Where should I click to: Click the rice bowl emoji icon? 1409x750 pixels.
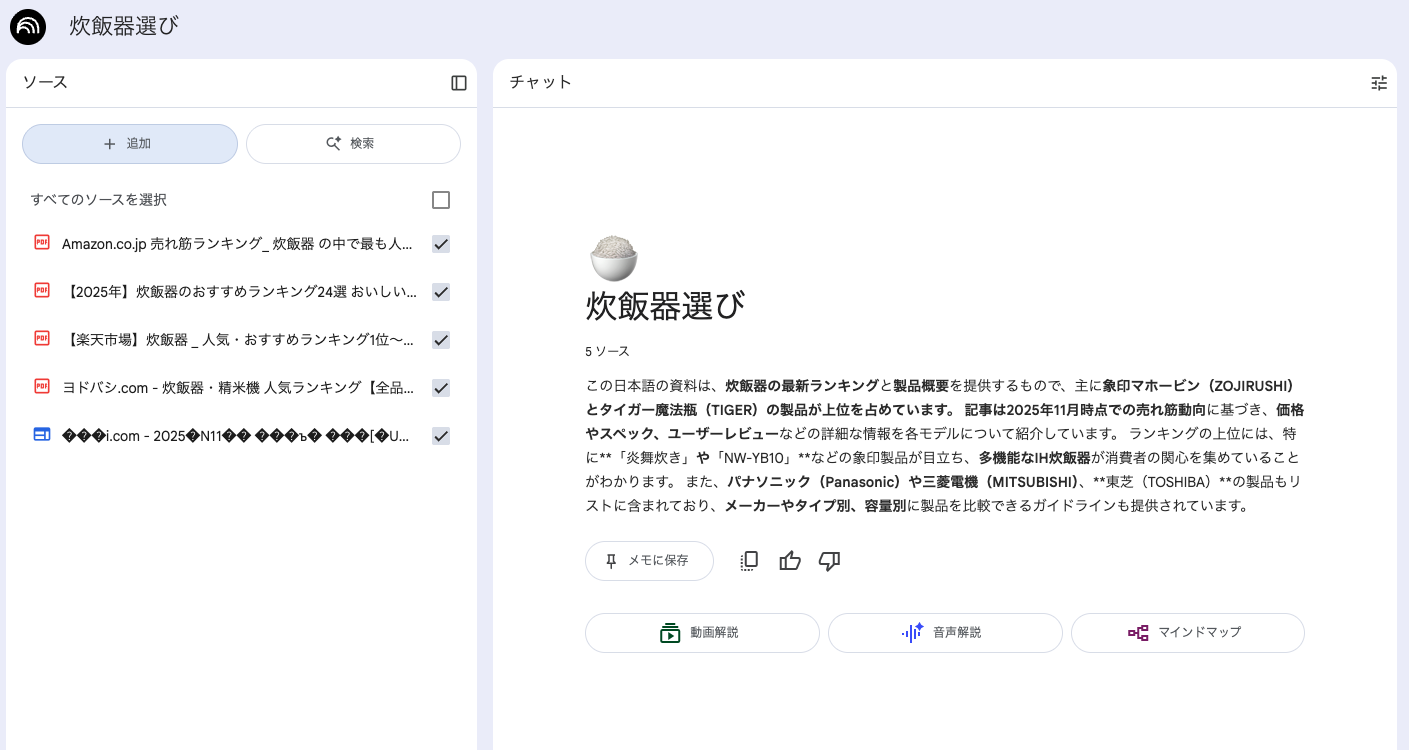coord(613,259)
